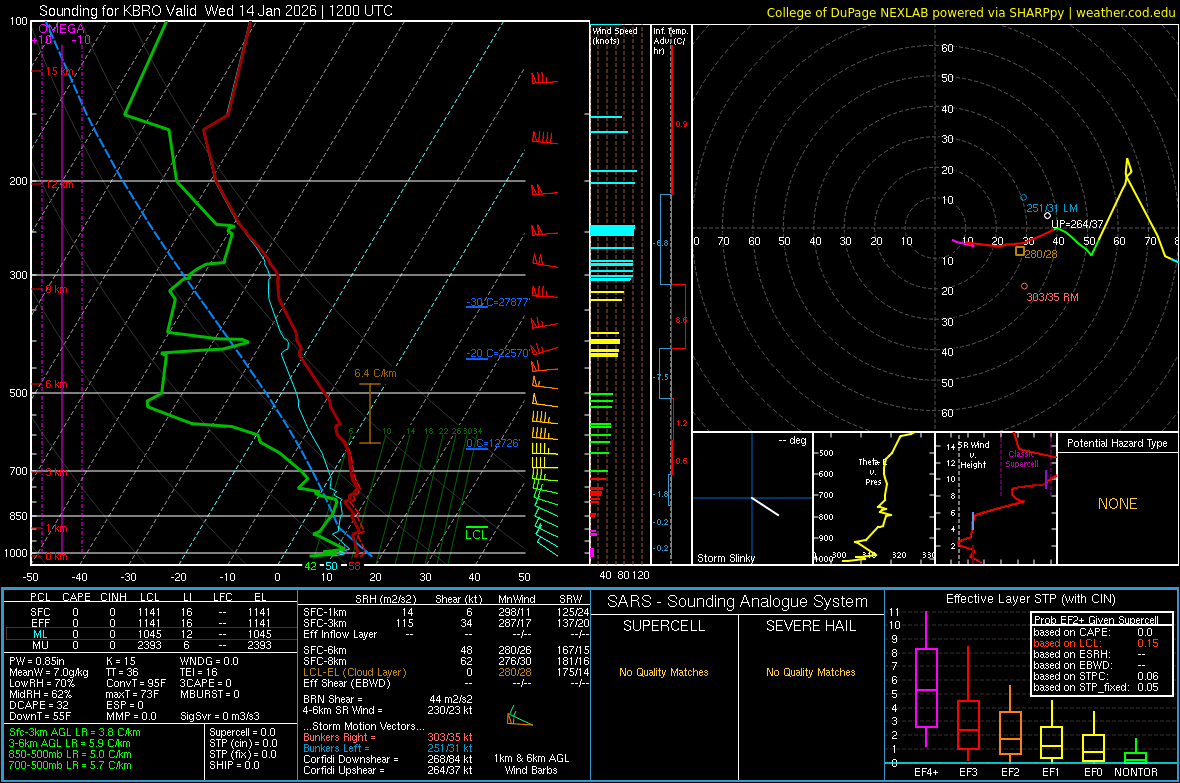Click the K = 15 index value
This screenshot has width=1180, height=783.
click(x=120, y=661)
